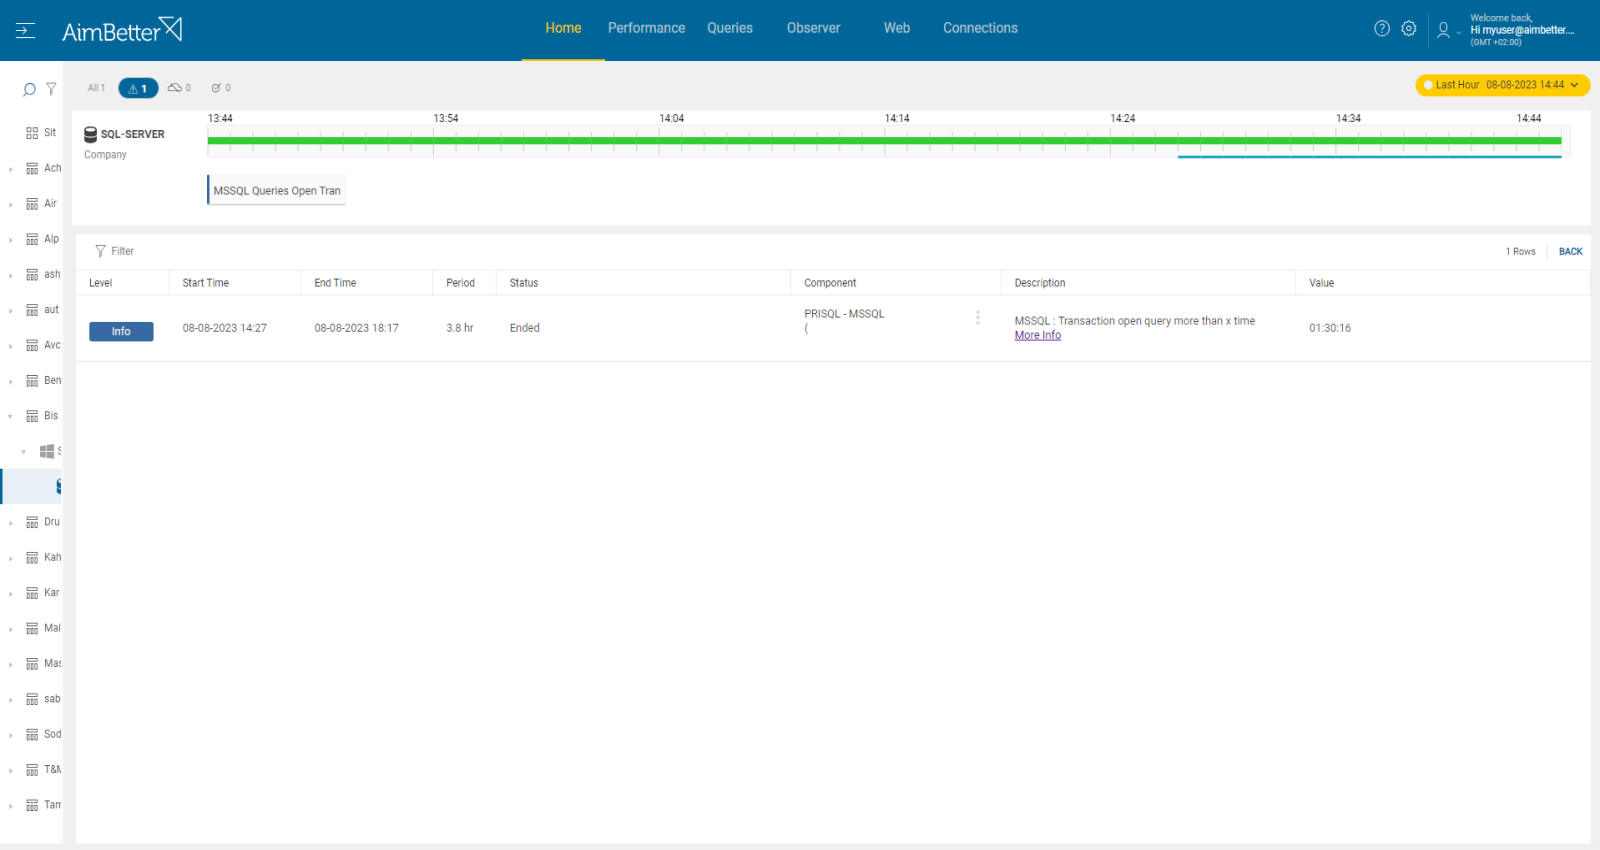Open the help question mark icon

click(1382, 29)
